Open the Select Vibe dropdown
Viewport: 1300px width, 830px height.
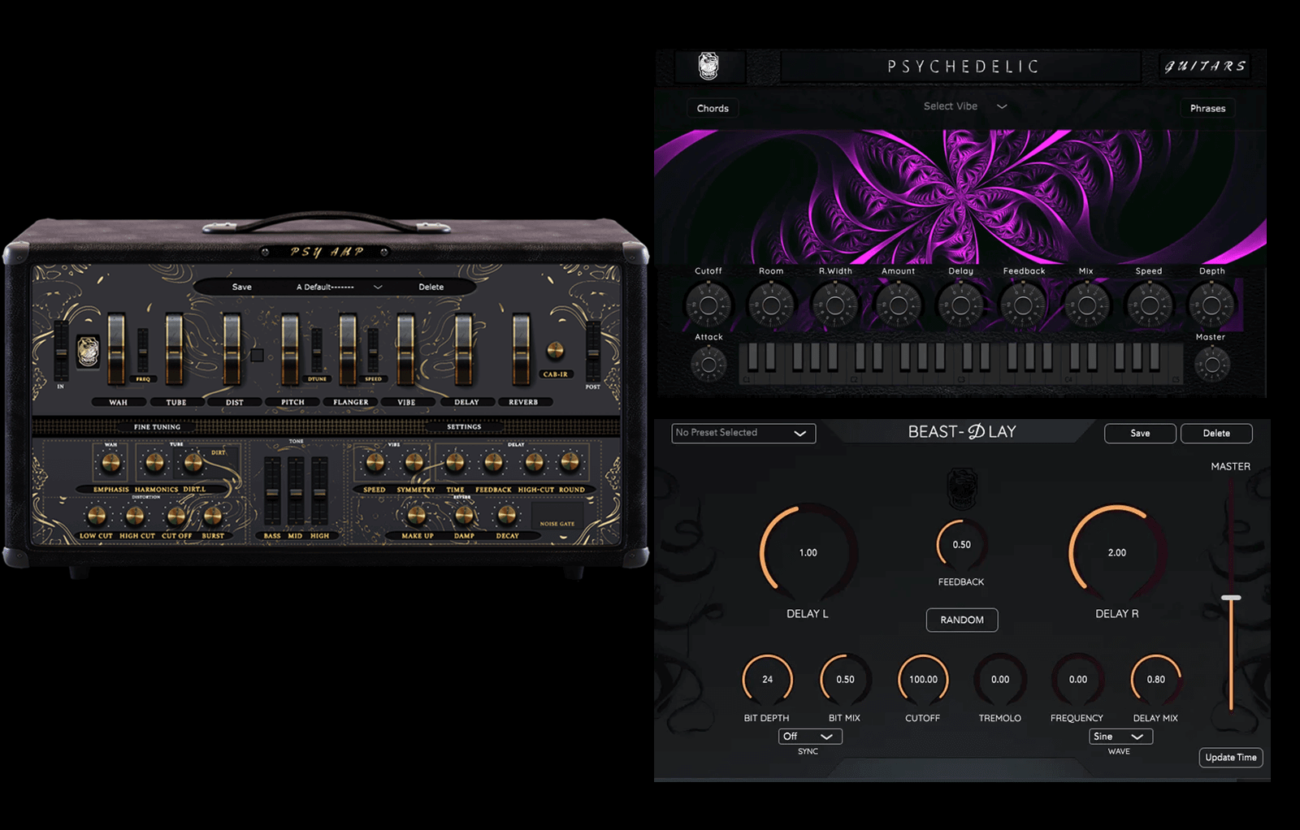point(965,104)
